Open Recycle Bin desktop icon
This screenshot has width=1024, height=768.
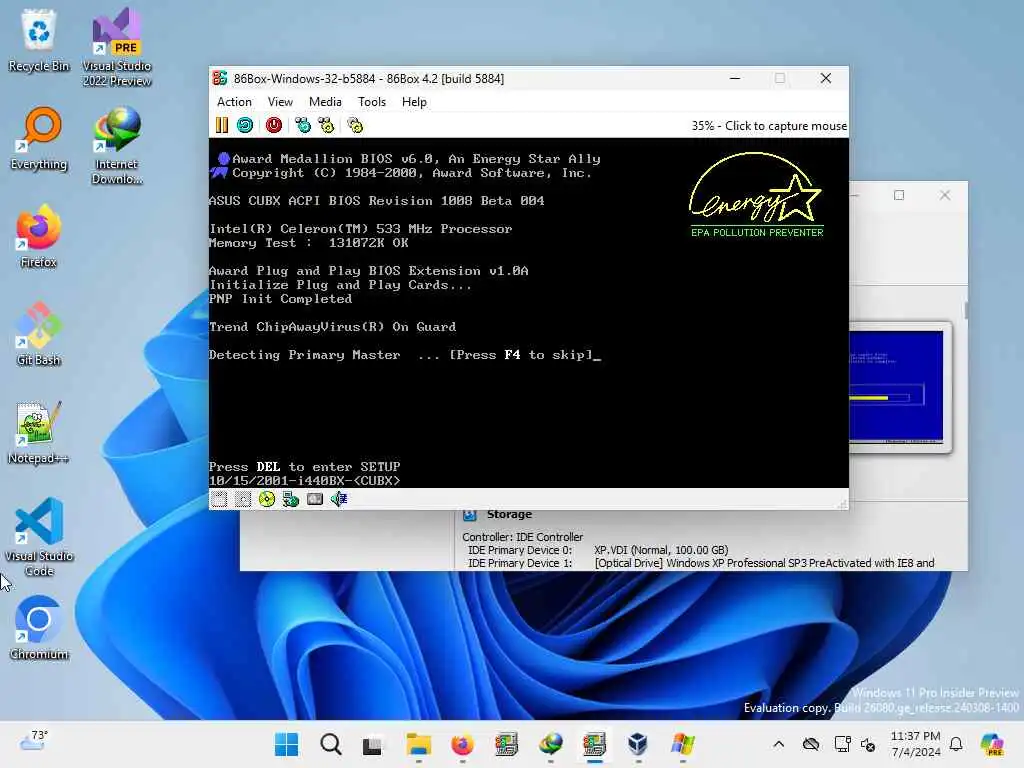click(x=39, y=40)
